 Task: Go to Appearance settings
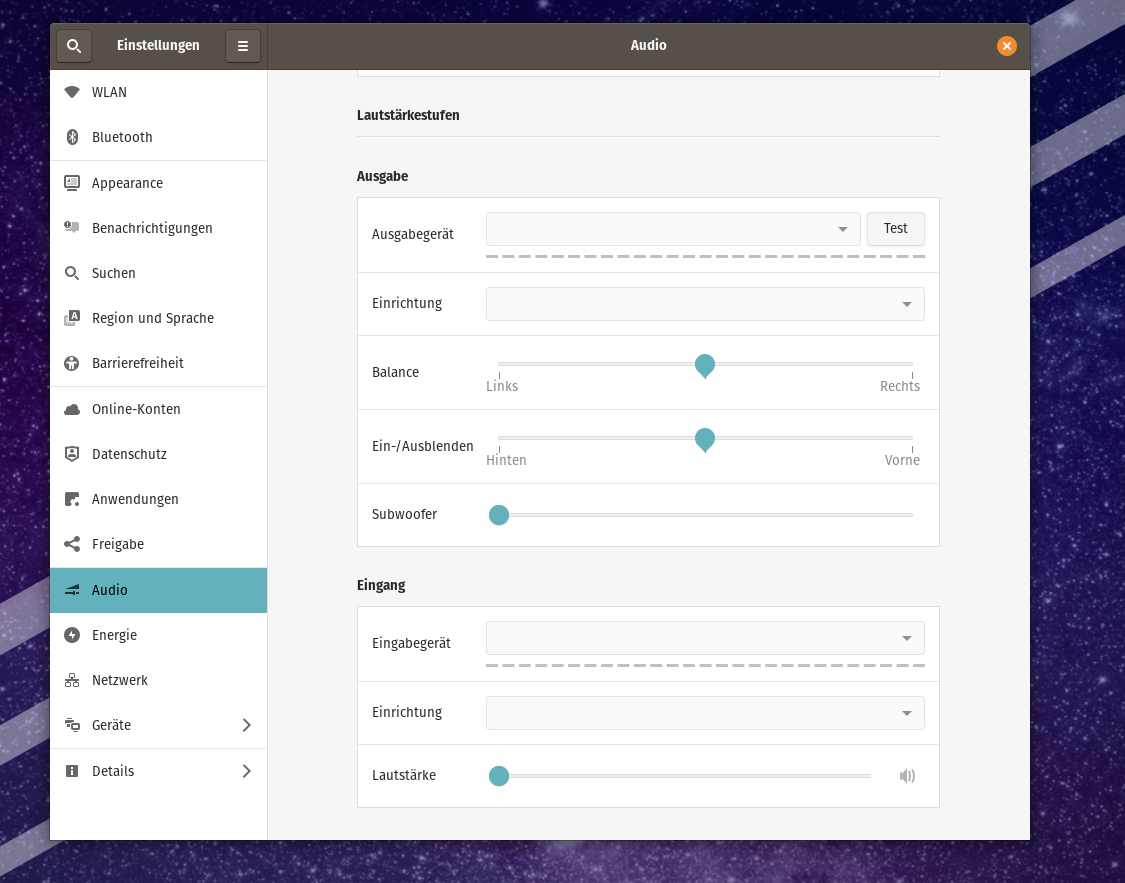pos(159,183)
